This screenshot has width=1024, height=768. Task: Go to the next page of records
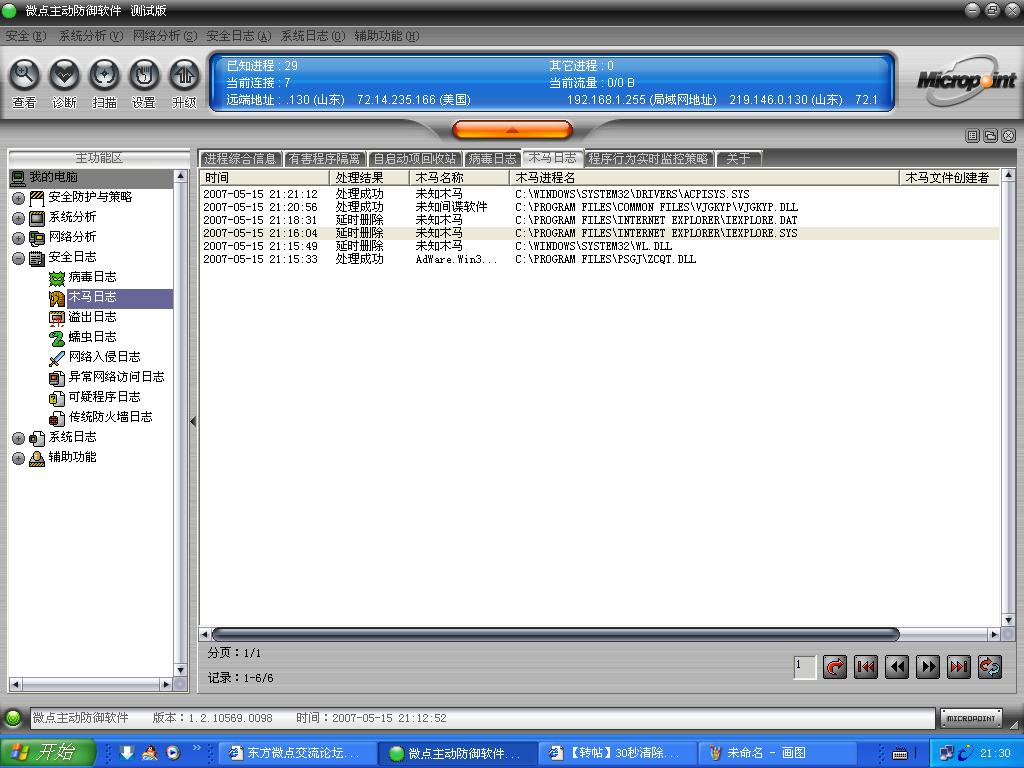[928, 667]
